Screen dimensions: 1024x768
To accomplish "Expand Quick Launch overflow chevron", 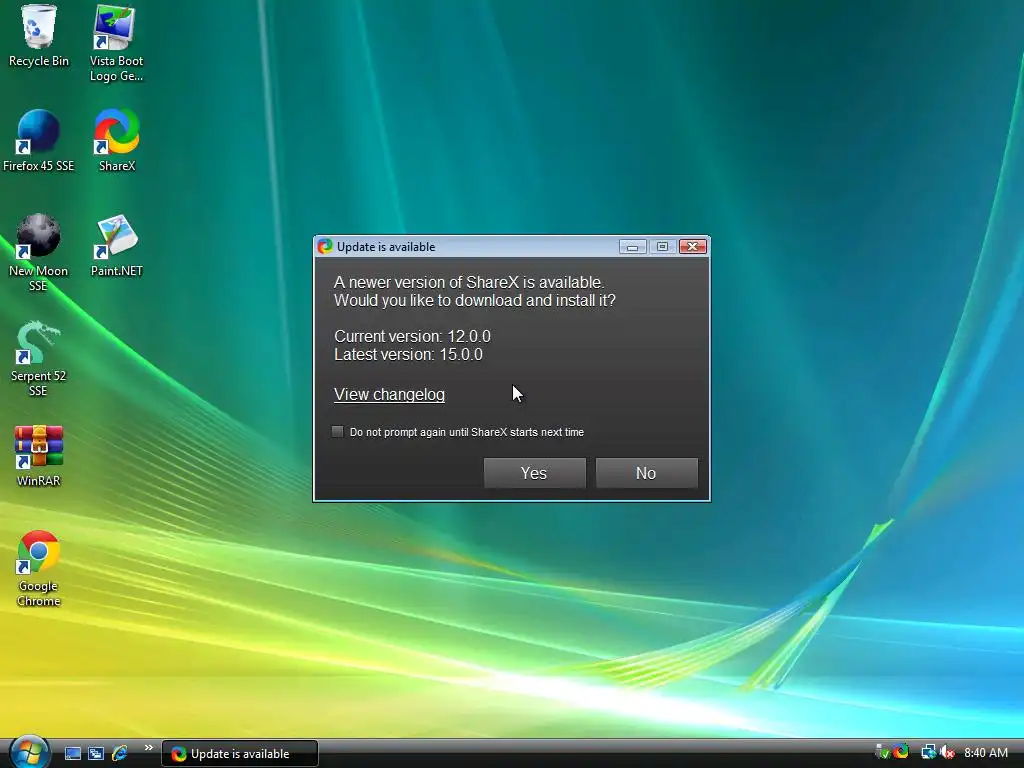I will pos(148,748).
